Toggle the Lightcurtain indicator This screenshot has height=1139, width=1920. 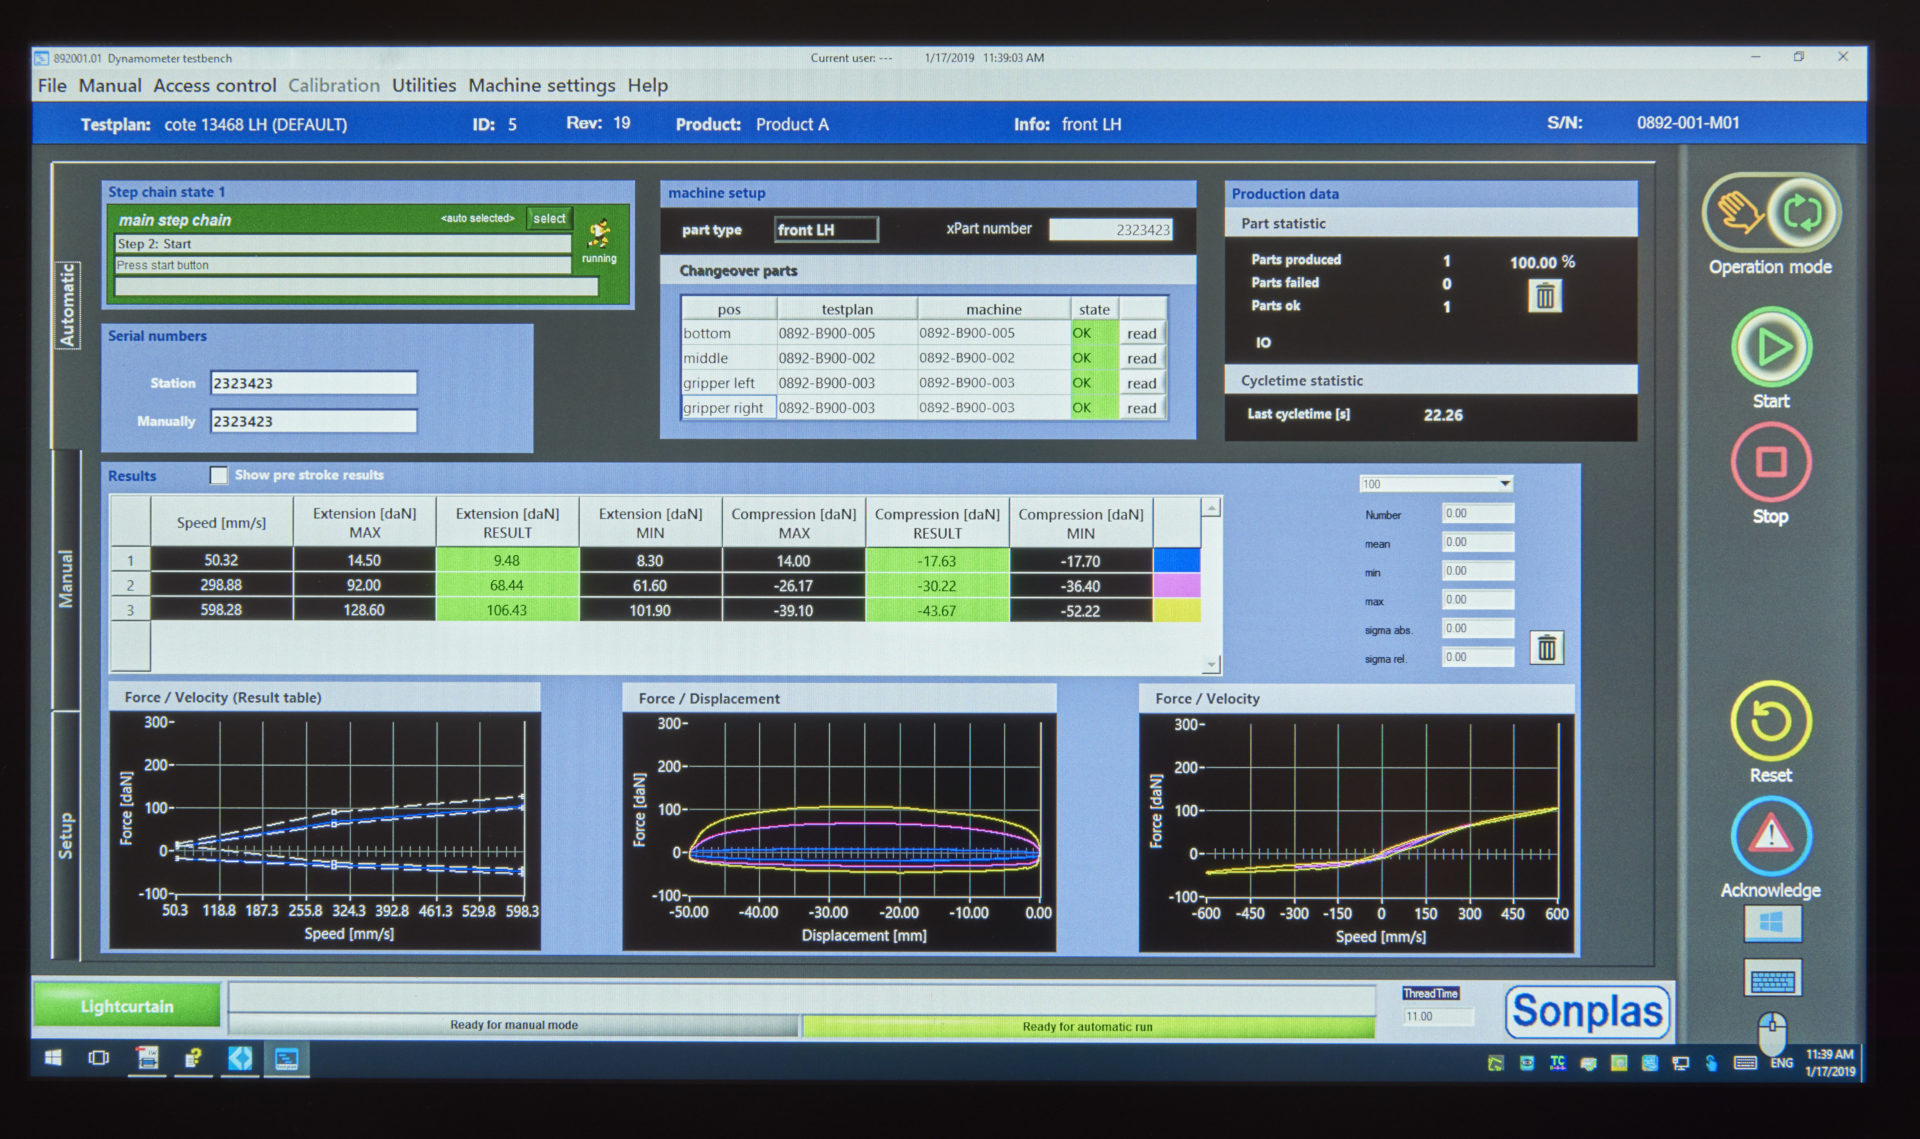point(127,1006)
